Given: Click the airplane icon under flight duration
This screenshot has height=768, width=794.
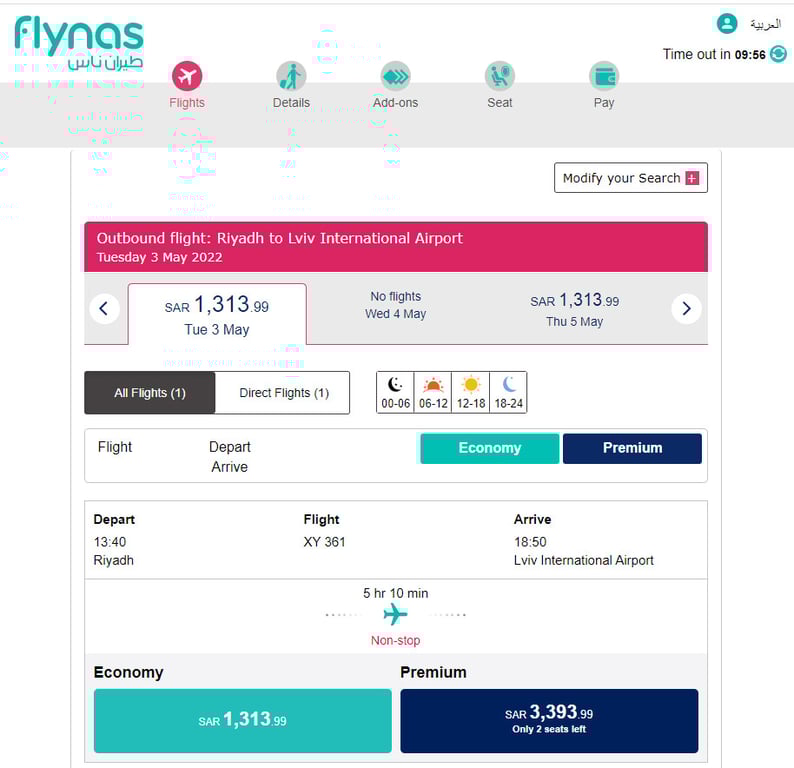Looking at the screenshot, I should (395, 615).
